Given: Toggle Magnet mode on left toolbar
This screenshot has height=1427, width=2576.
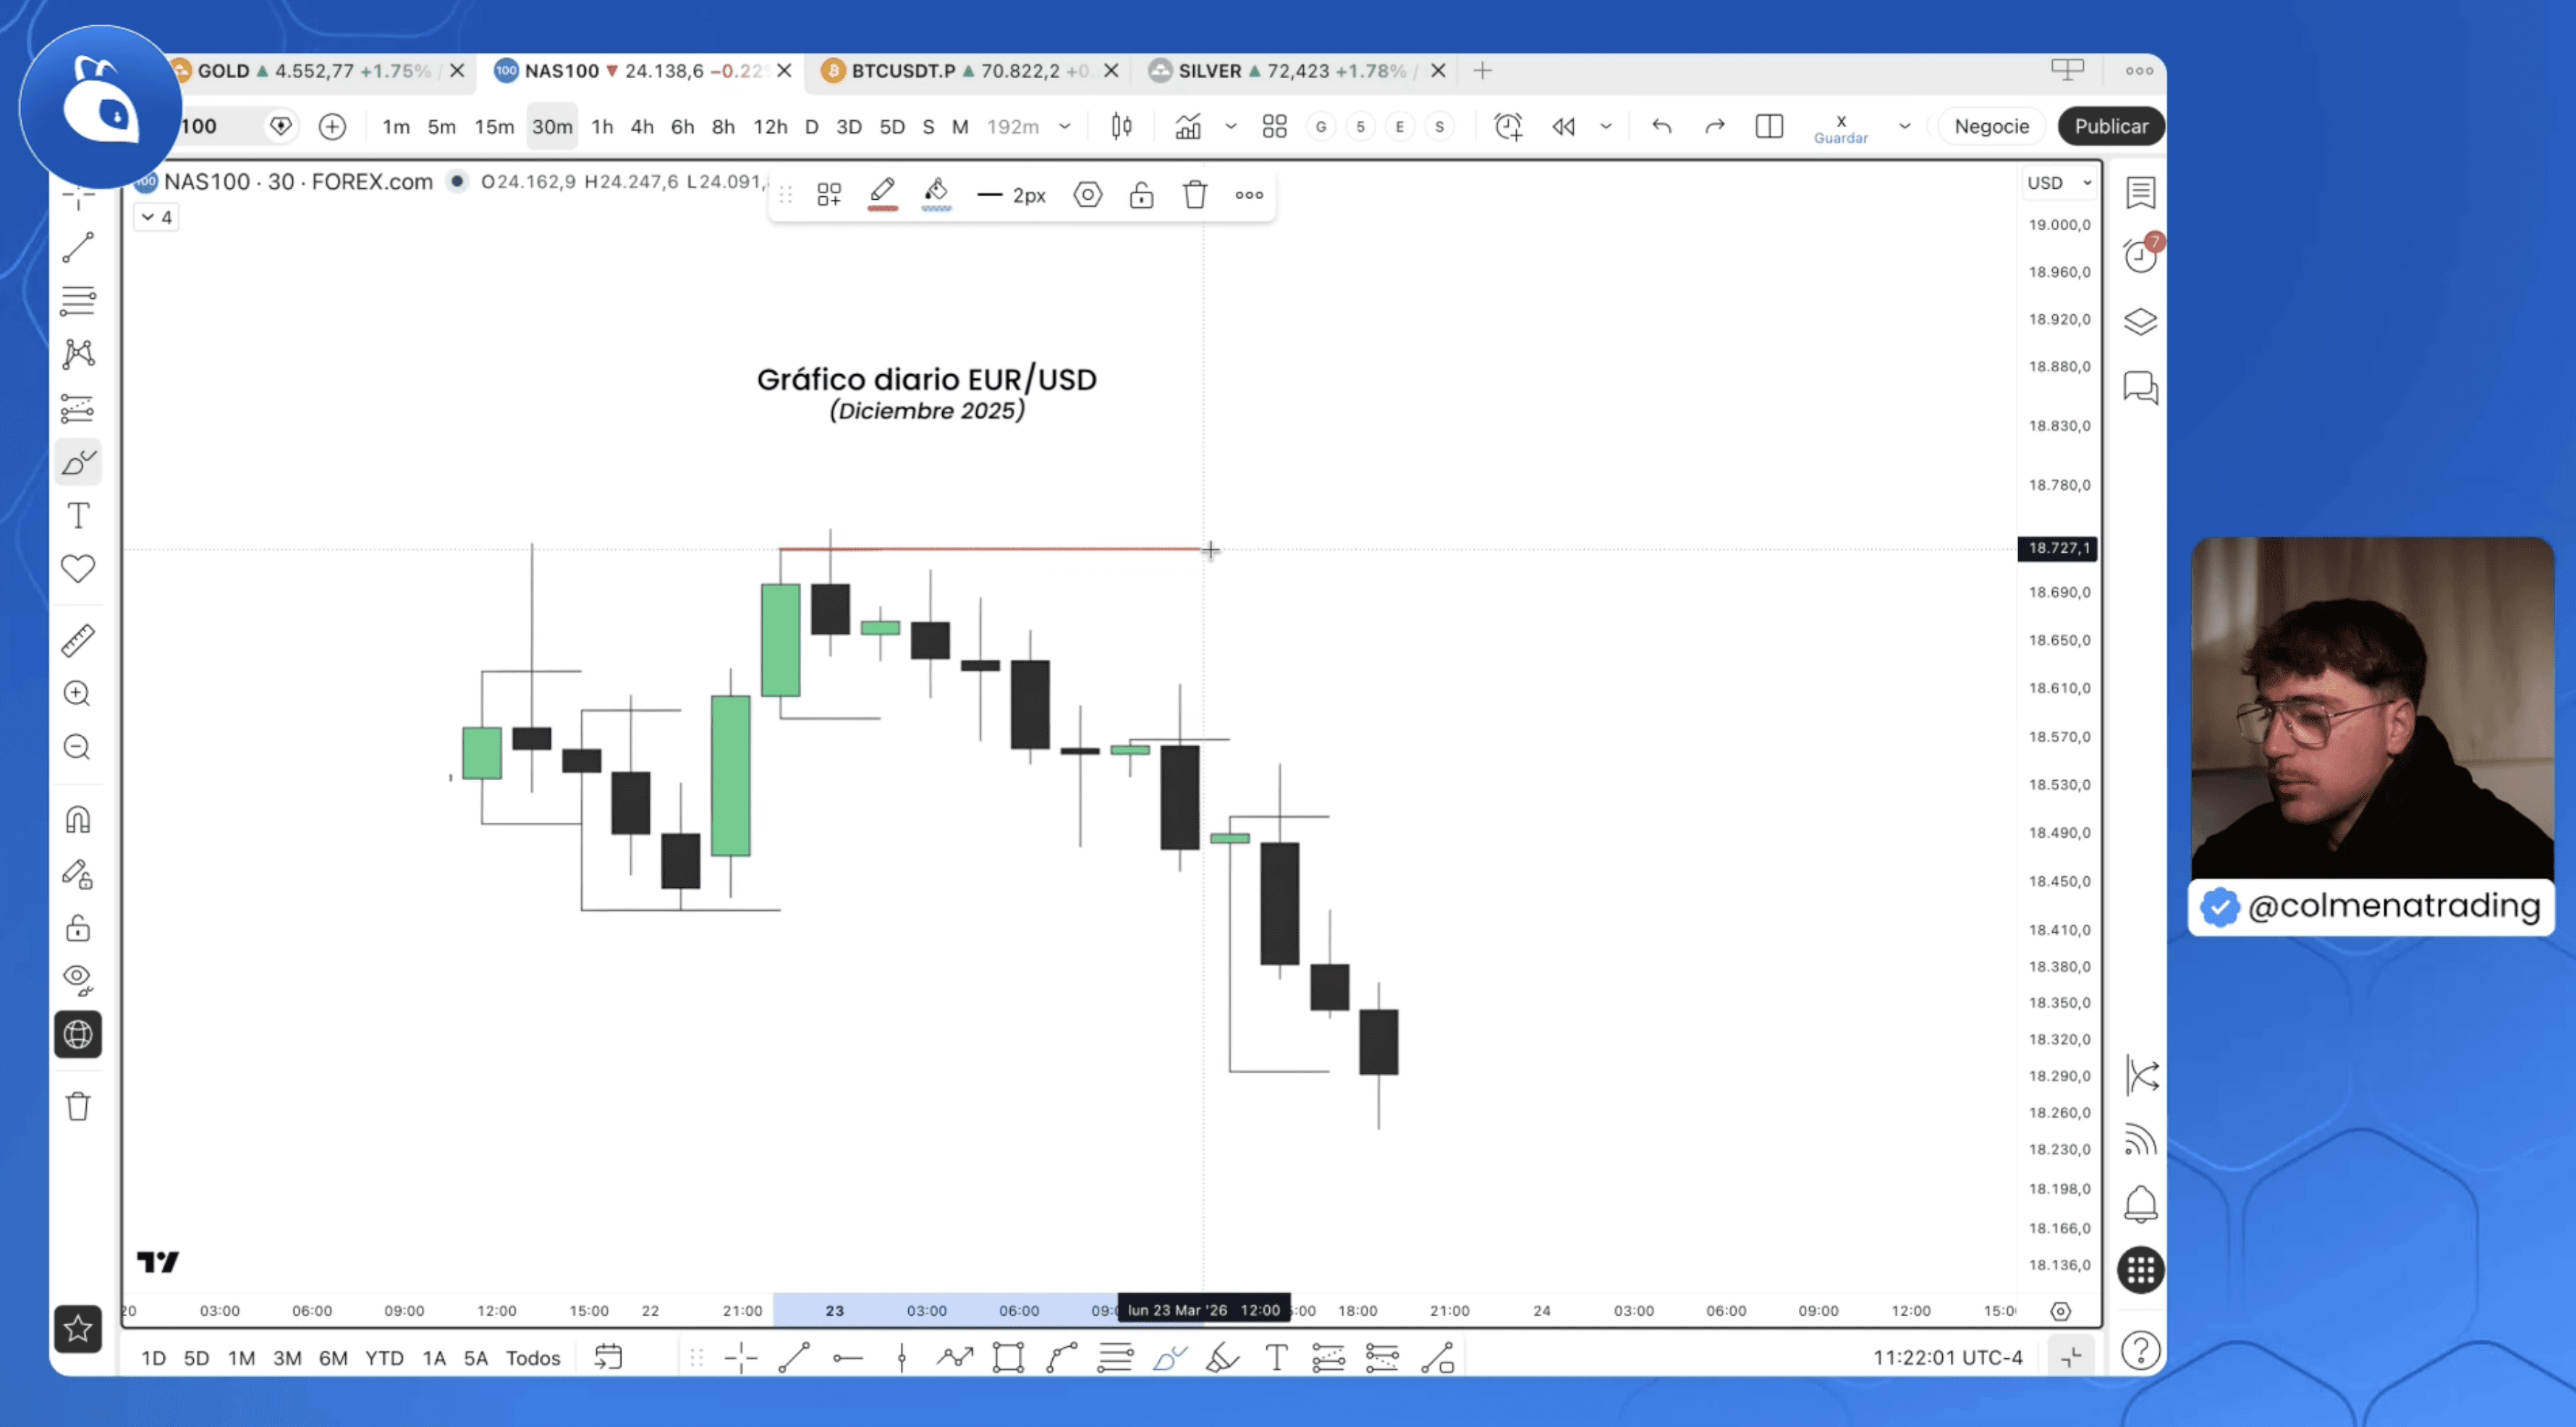Looking at the screenshot, I should pos(78,820).
